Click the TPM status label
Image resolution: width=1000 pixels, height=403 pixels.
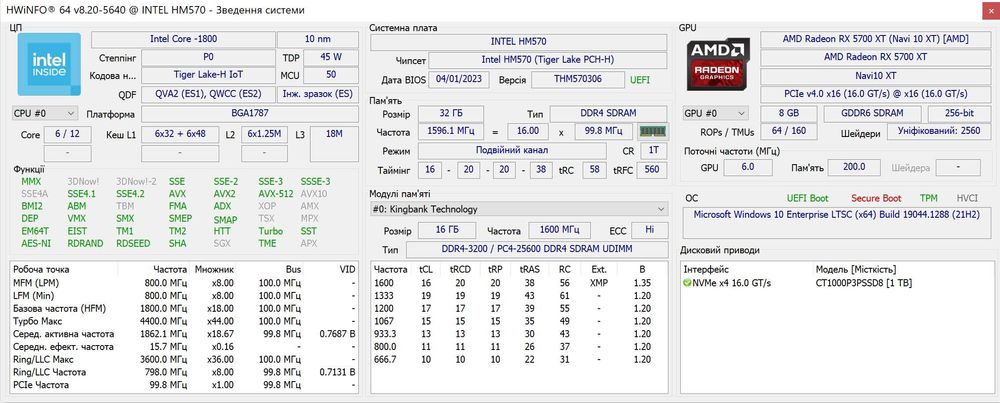click(929, 198)
